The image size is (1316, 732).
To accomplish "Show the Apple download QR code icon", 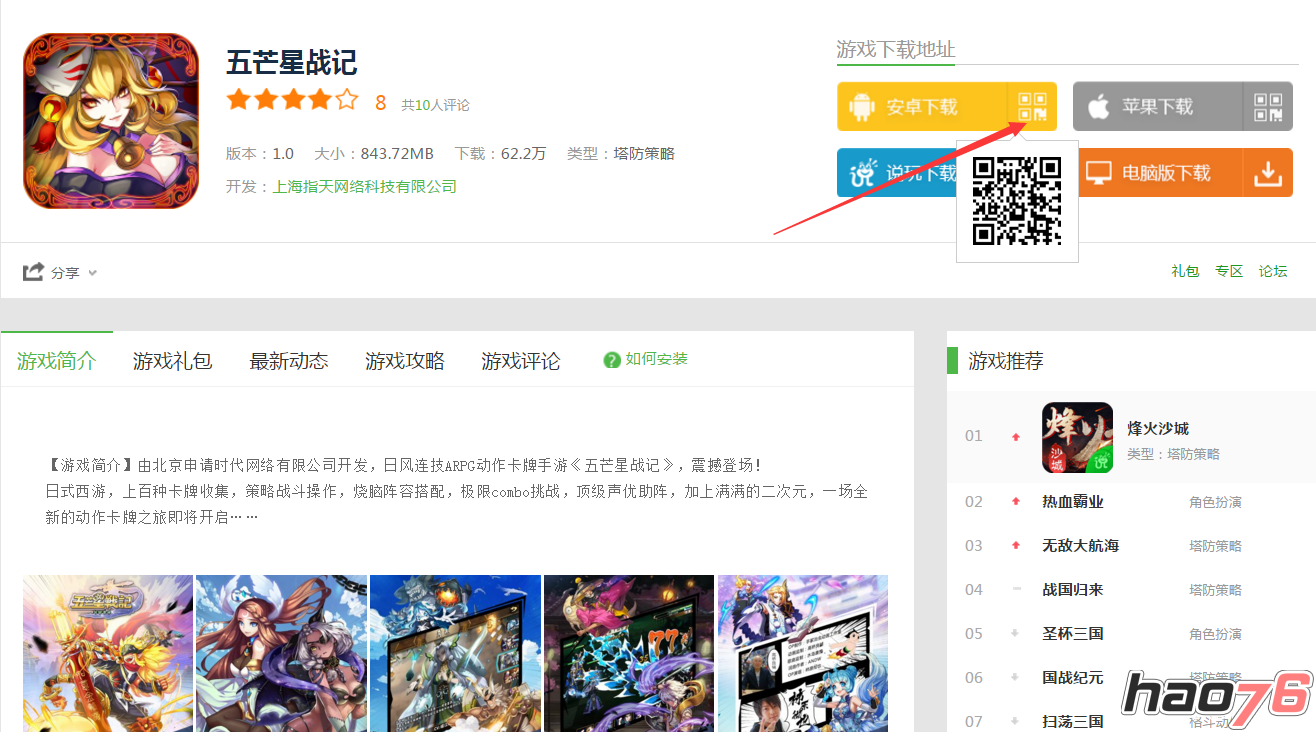I will click(x=1268, y=107).
